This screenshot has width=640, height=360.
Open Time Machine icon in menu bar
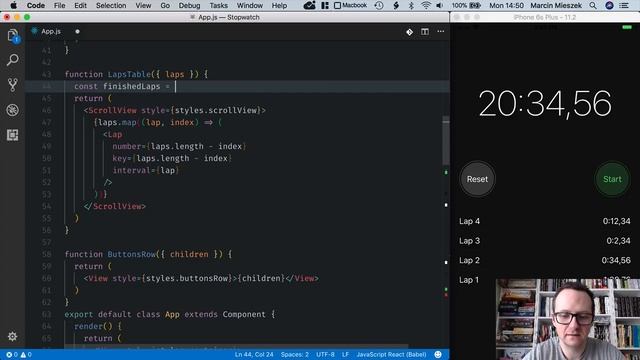click(379, 5)
